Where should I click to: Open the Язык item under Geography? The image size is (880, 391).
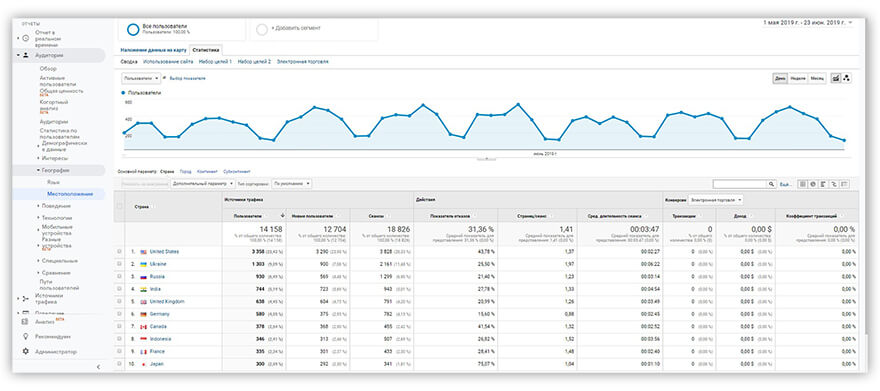(53, 182)
